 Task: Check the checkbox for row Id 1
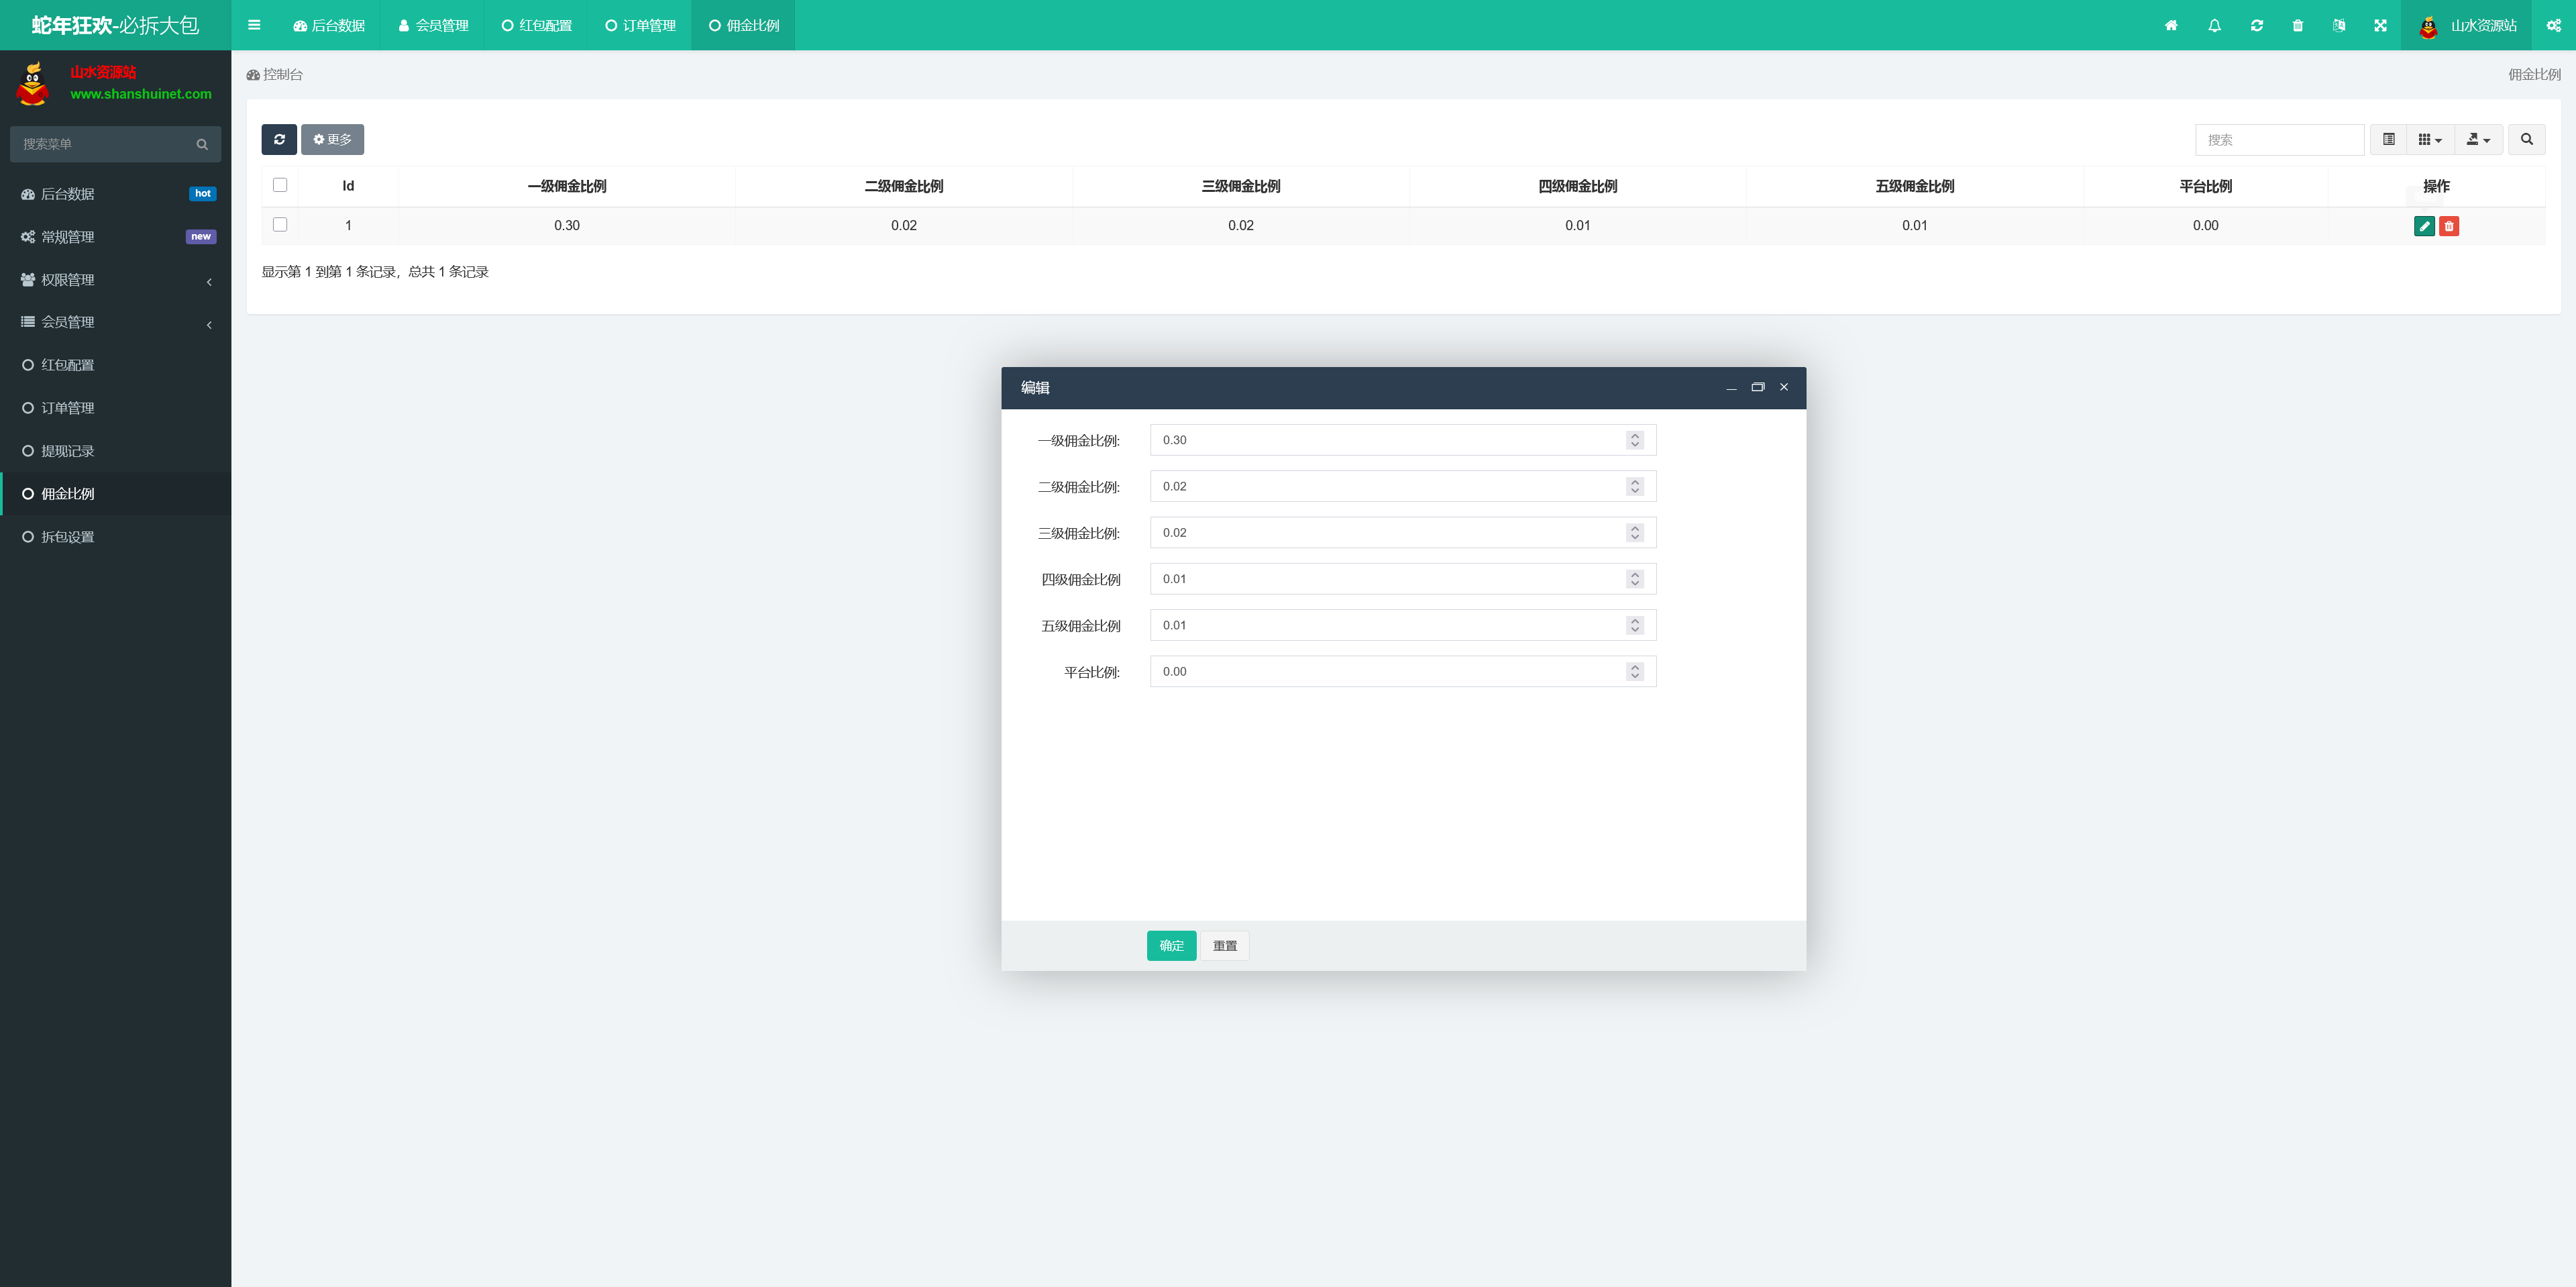click(x=280, y=225)
